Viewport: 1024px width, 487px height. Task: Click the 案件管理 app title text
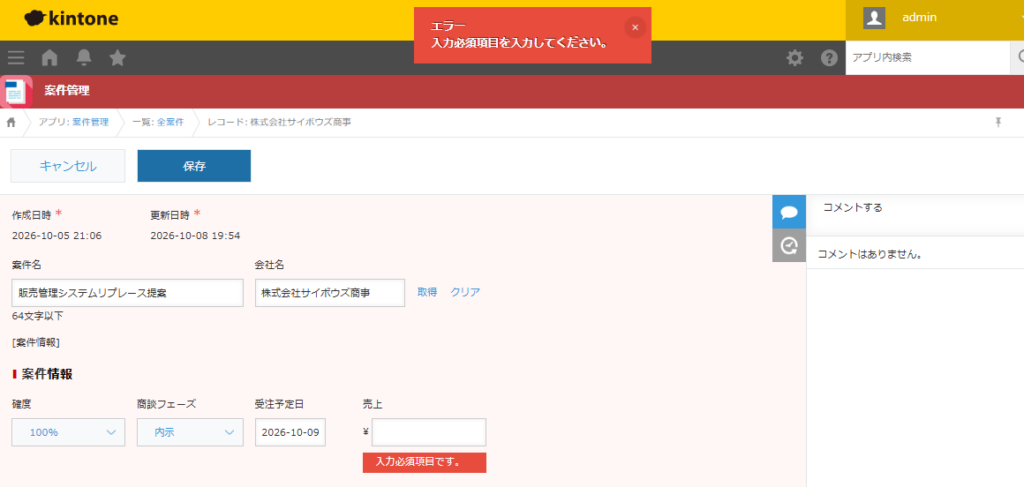coord(67,91)
